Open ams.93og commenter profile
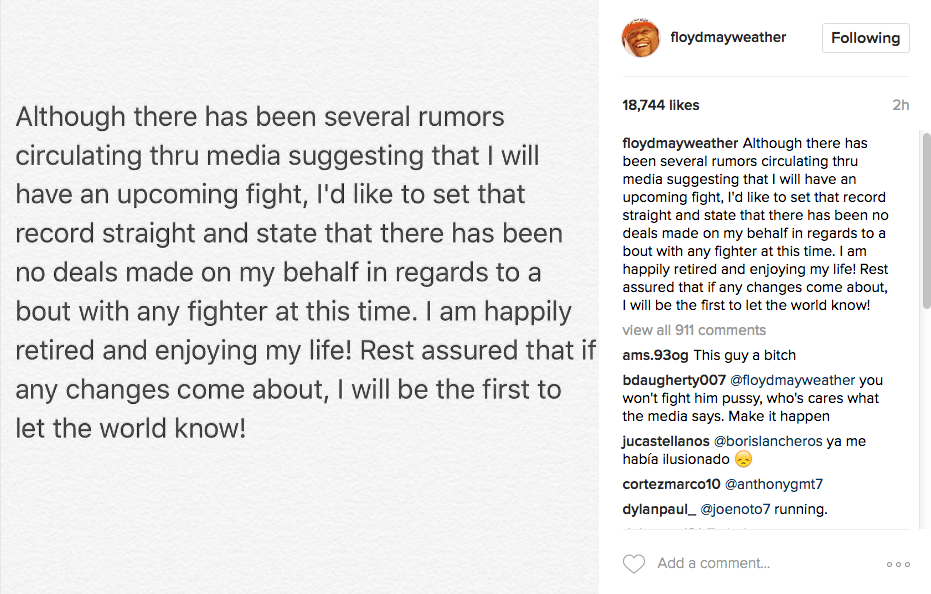Viewport: 931px width, 594px height. (655, 355)
